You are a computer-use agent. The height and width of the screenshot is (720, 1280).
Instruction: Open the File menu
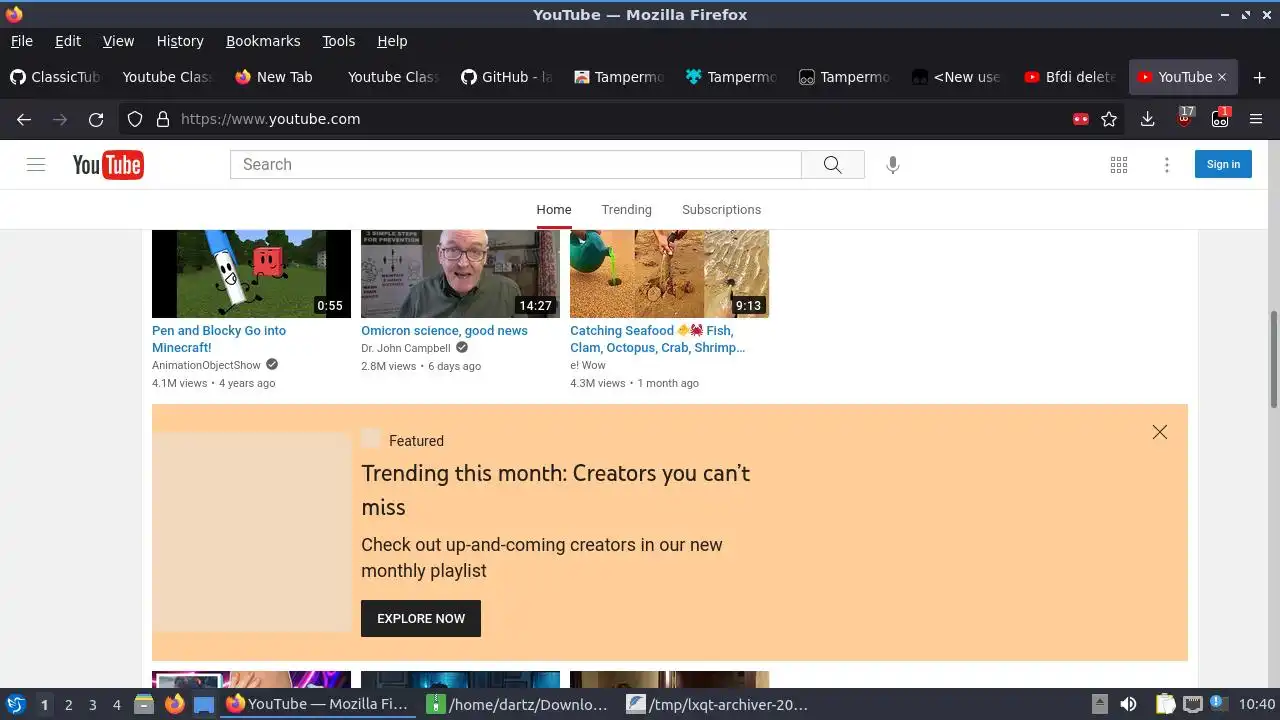pyautogui.click(x=21, y=41)
